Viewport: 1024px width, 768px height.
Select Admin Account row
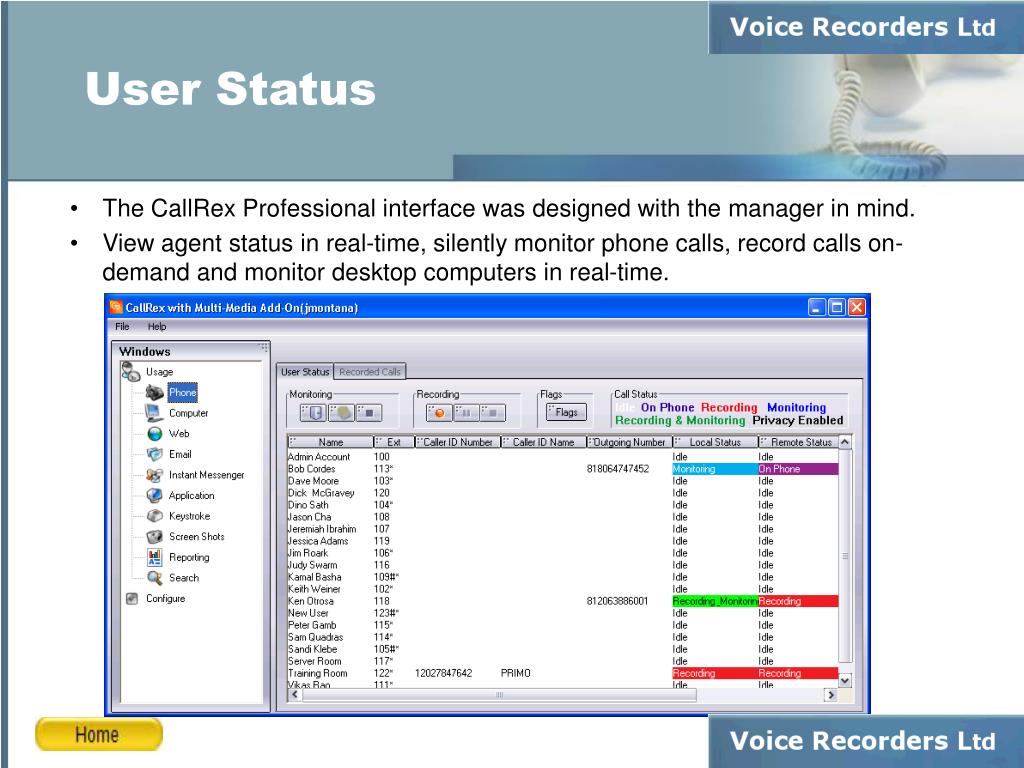pos(563,456)
